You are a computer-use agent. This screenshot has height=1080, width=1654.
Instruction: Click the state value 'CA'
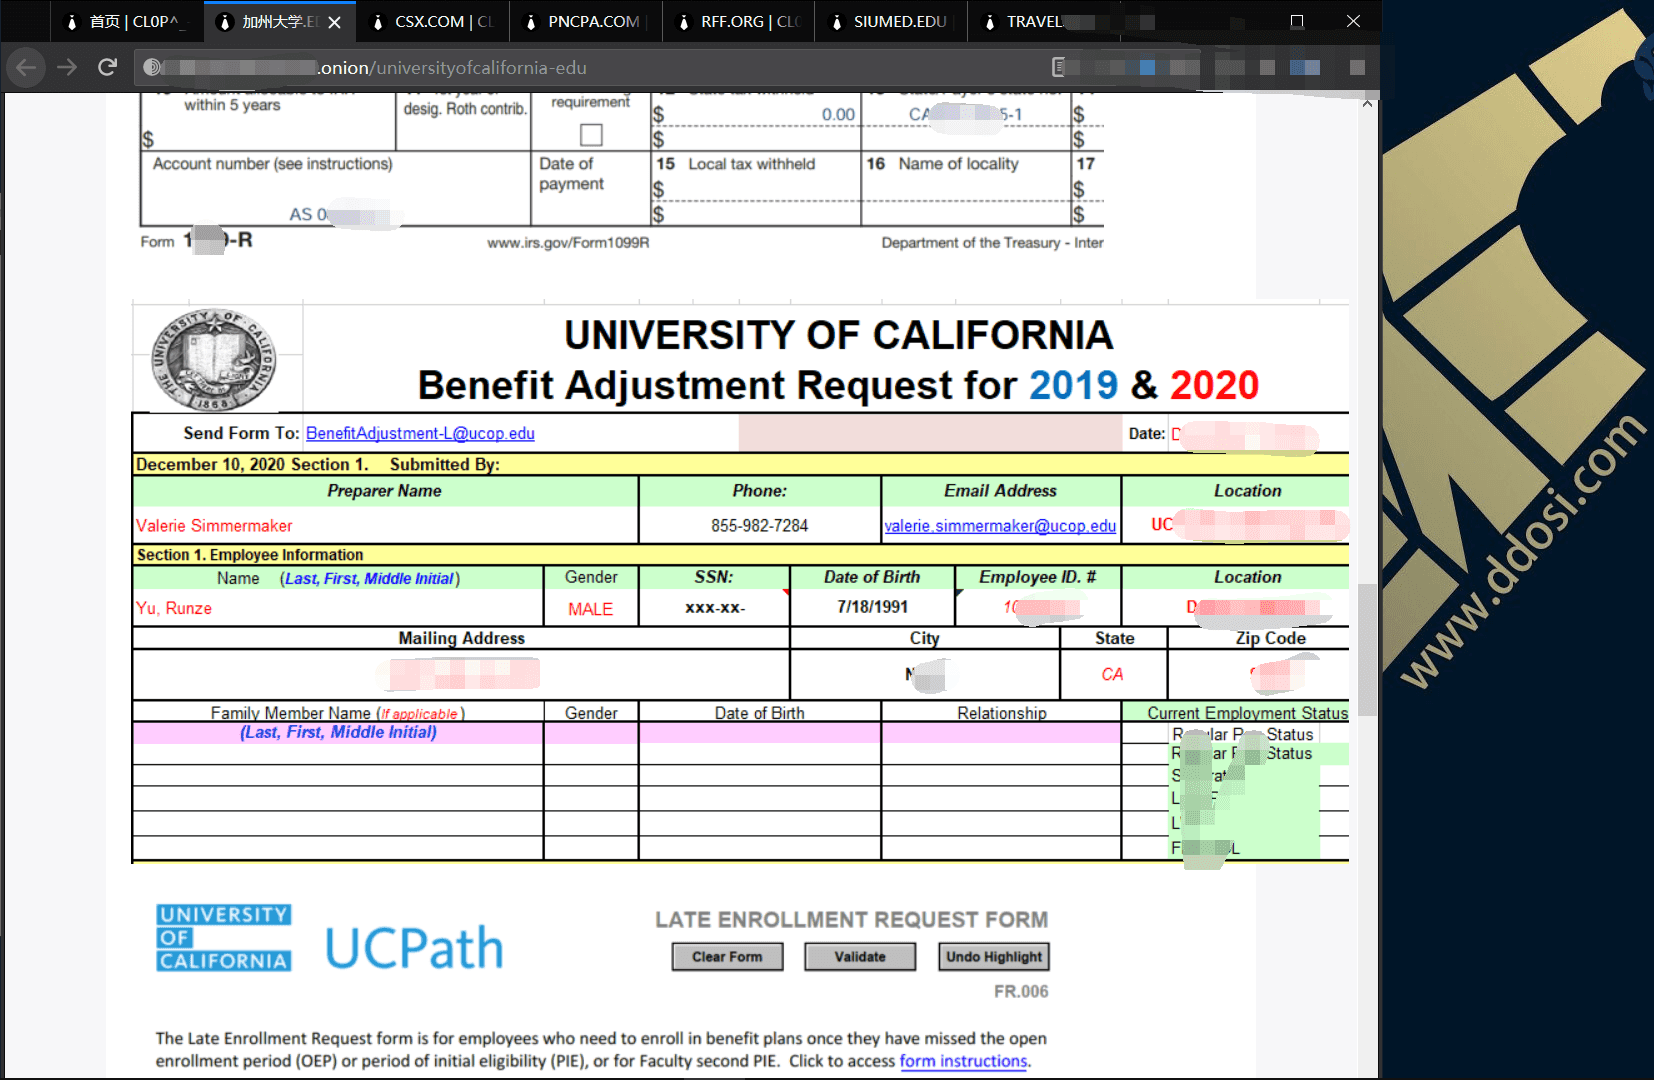pyautogui.click(x=1112, y=674)
